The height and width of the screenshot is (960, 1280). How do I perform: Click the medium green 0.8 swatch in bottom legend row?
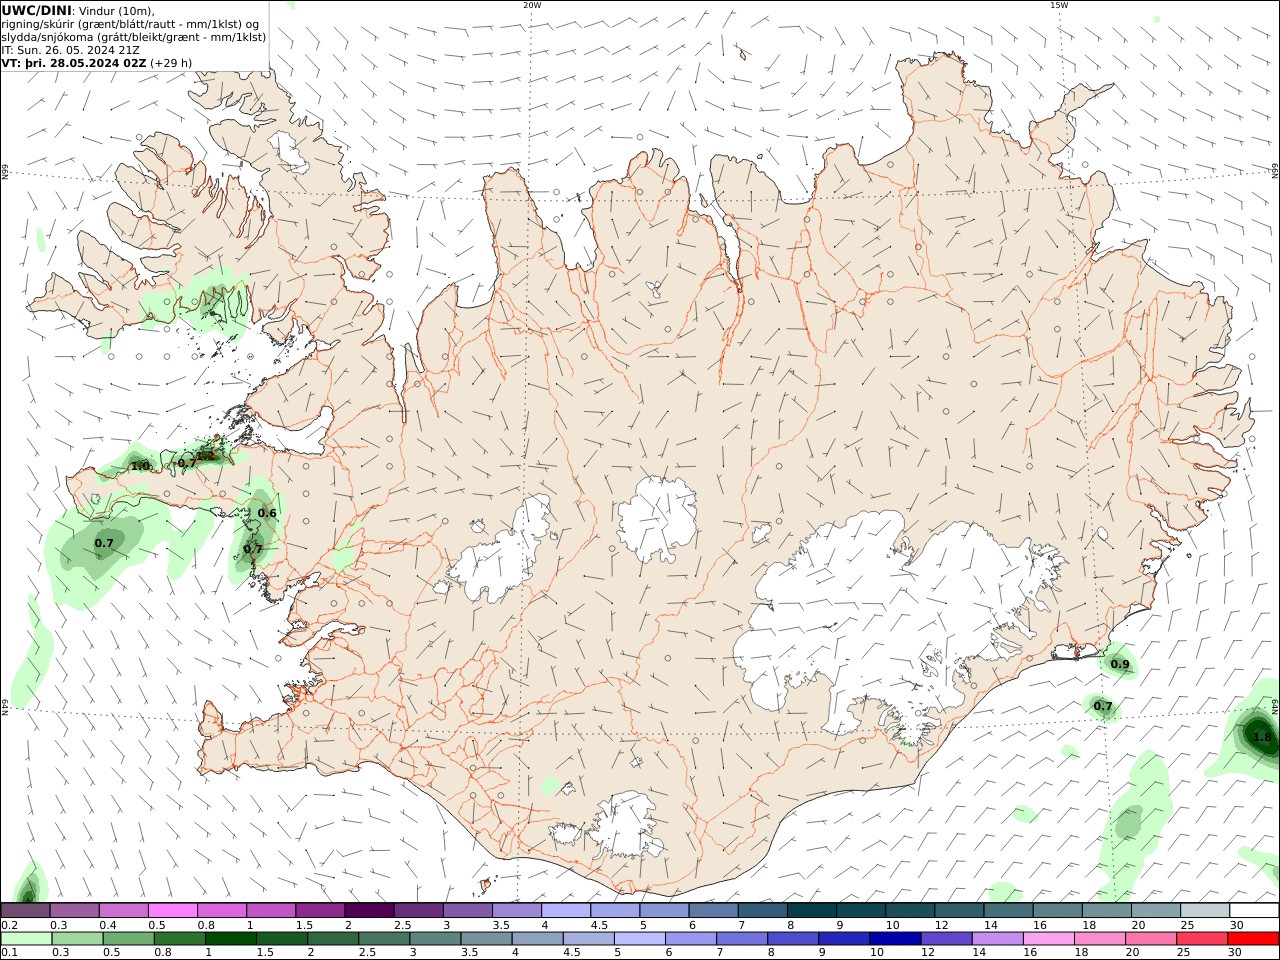click(180, 939)
